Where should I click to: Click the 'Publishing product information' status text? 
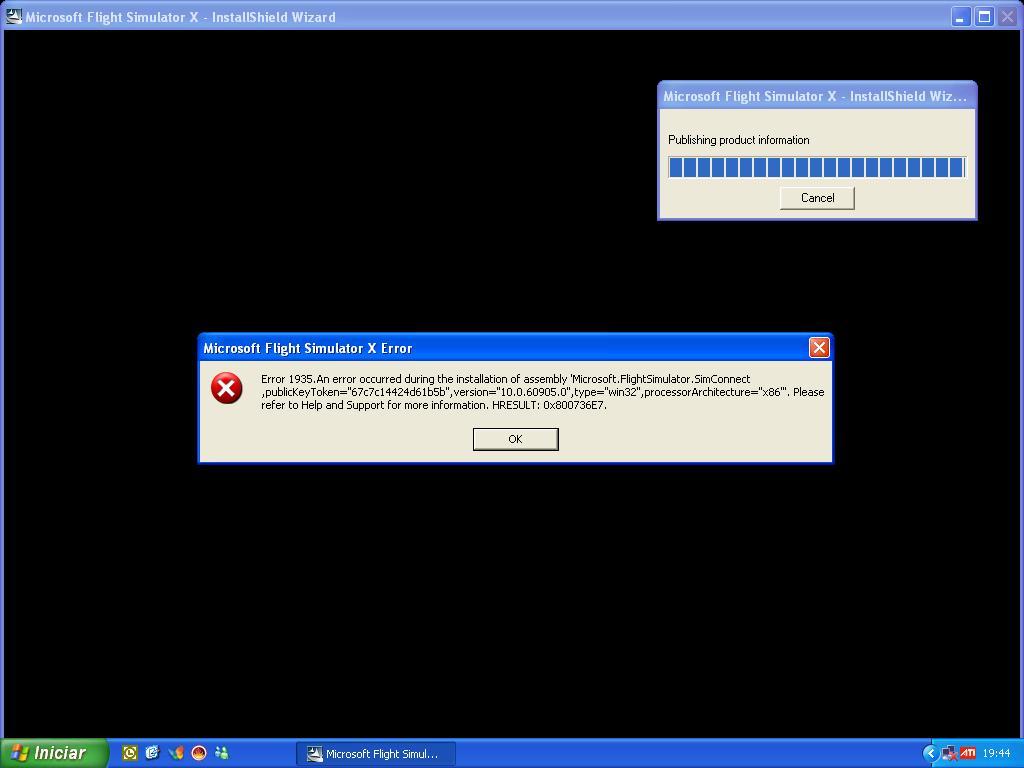click(739, 140)
